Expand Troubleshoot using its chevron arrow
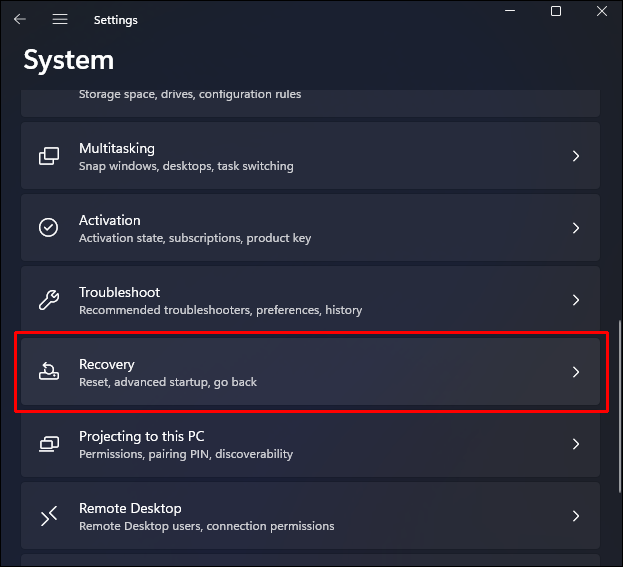This screenshot has height=567, width=623. tap(575, 300)
